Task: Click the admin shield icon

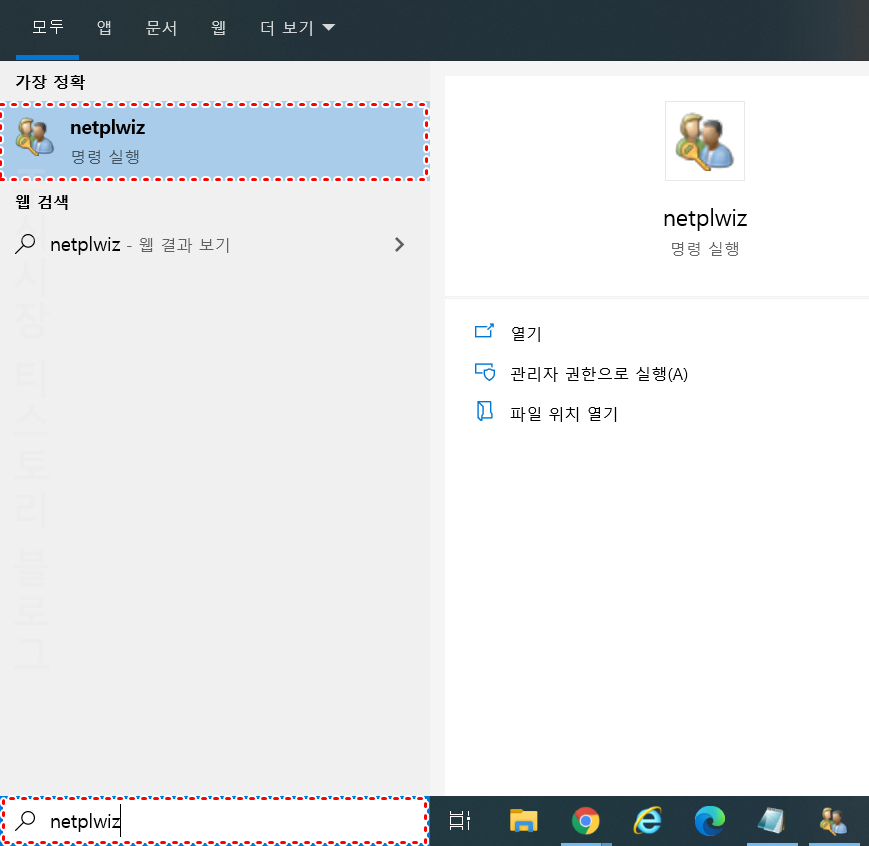Action: 485,372
